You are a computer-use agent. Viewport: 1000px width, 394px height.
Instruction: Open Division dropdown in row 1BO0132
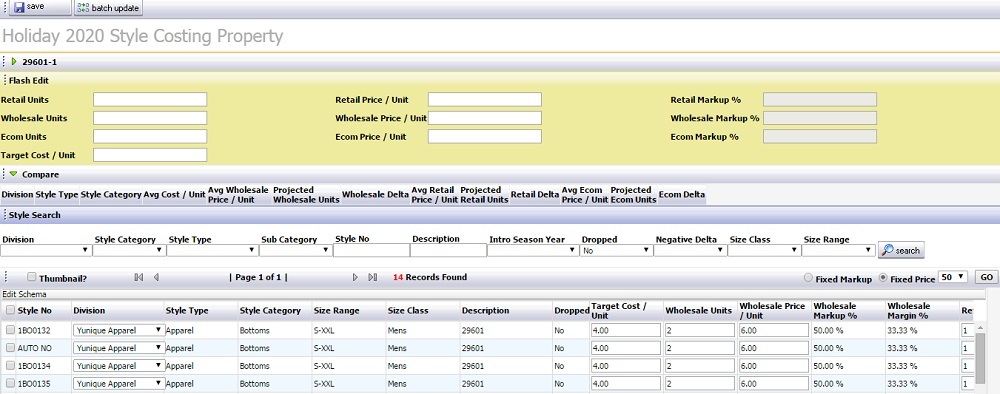(x=118, y=330)
